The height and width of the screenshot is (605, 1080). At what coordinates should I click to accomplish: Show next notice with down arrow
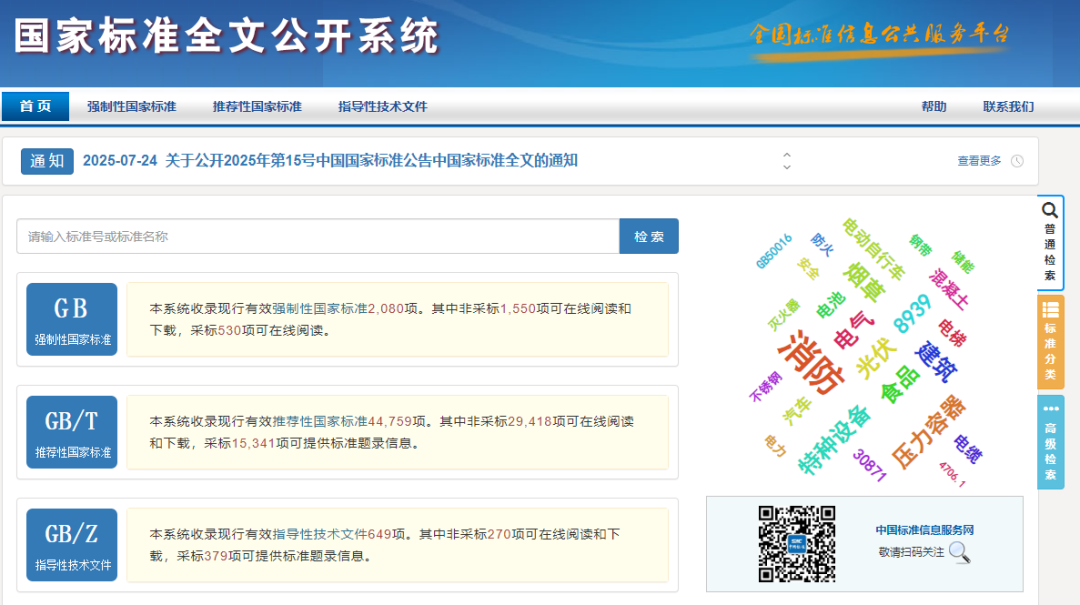787,167
